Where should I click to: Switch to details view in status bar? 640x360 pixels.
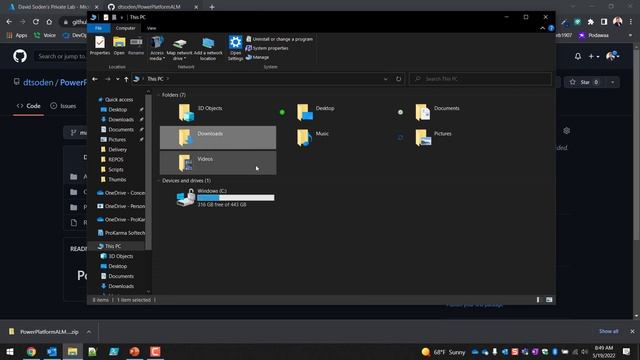(x=538, y=300)
